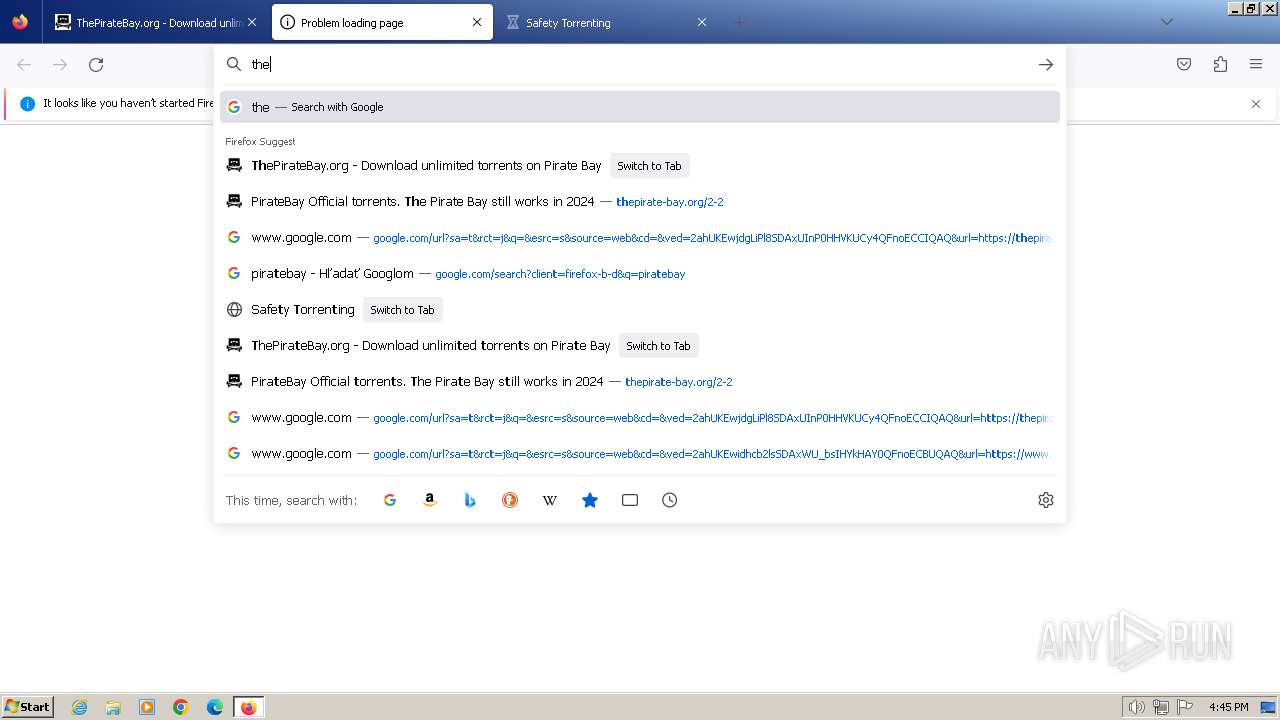Open media player from taskbar
This screenshot has width=1280, height=720.
pyautogui.click(x=147, y=707)
